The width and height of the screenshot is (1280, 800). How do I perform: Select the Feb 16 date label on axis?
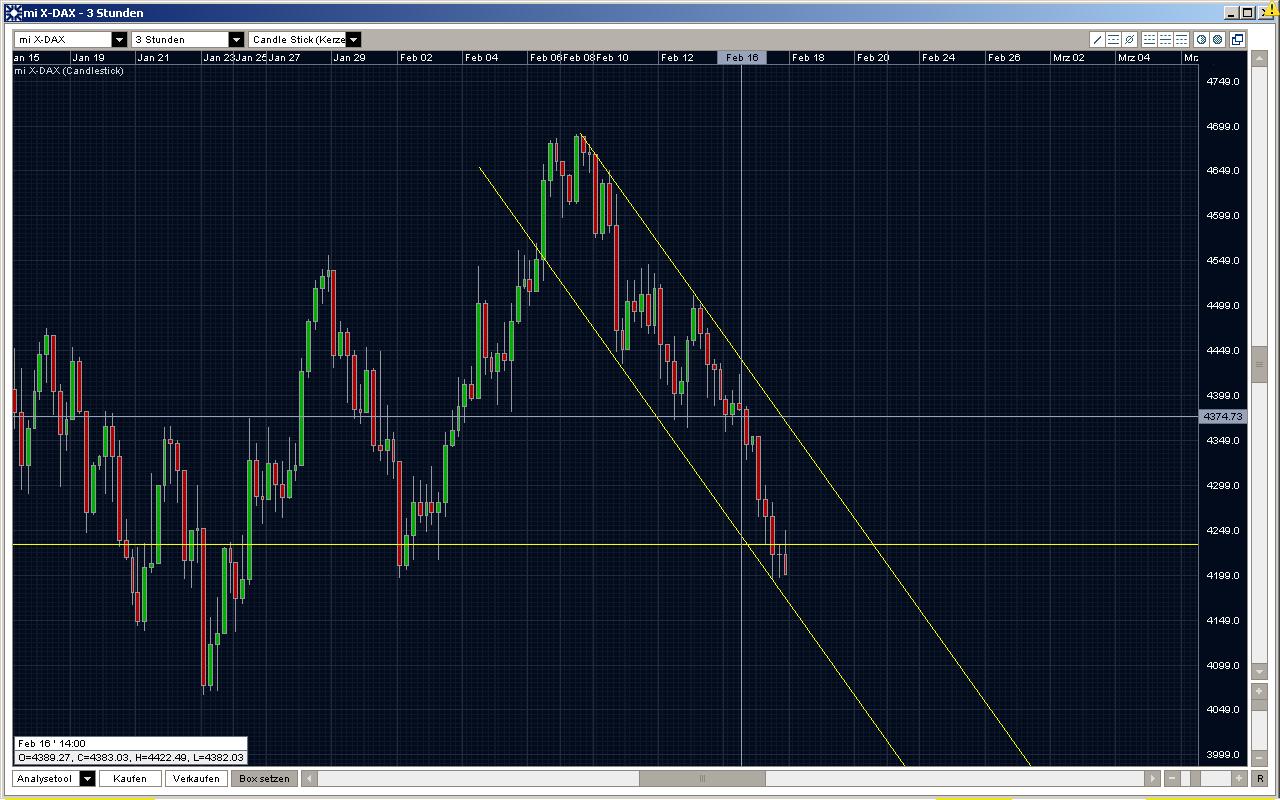pyautogui.click(x=742, y=57)
